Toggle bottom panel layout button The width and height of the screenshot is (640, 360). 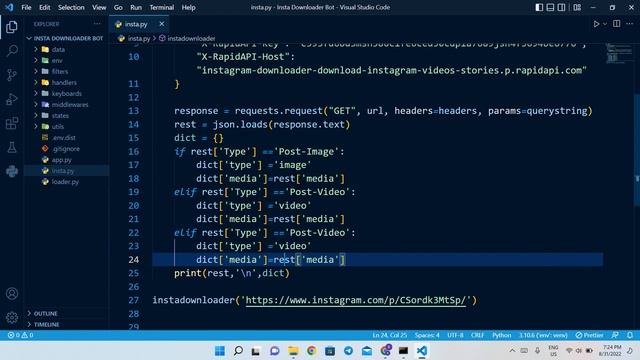point(550,7)
